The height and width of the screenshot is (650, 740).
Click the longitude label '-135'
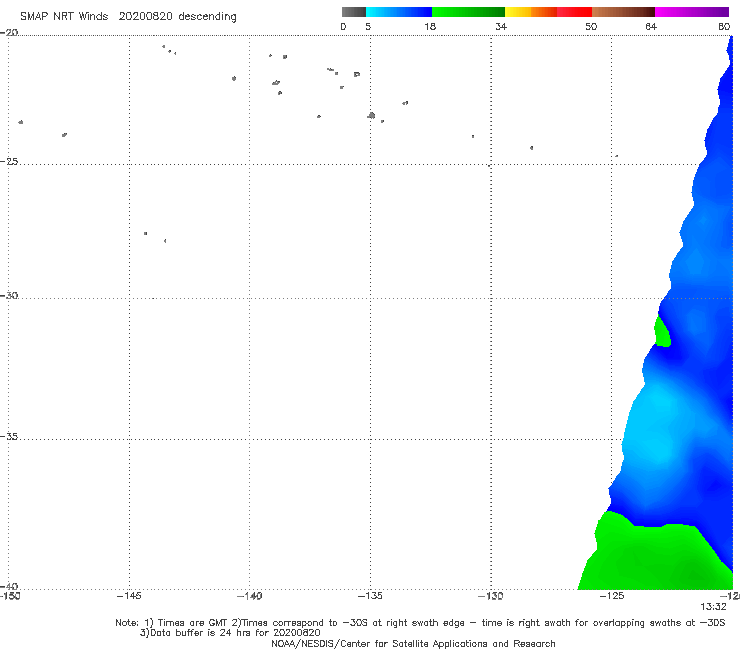(370, 596)
